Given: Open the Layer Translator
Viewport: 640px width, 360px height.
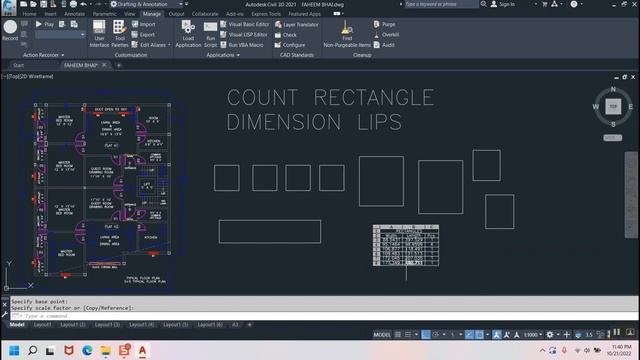Looking at the screenshot, I should coord(296,24).
